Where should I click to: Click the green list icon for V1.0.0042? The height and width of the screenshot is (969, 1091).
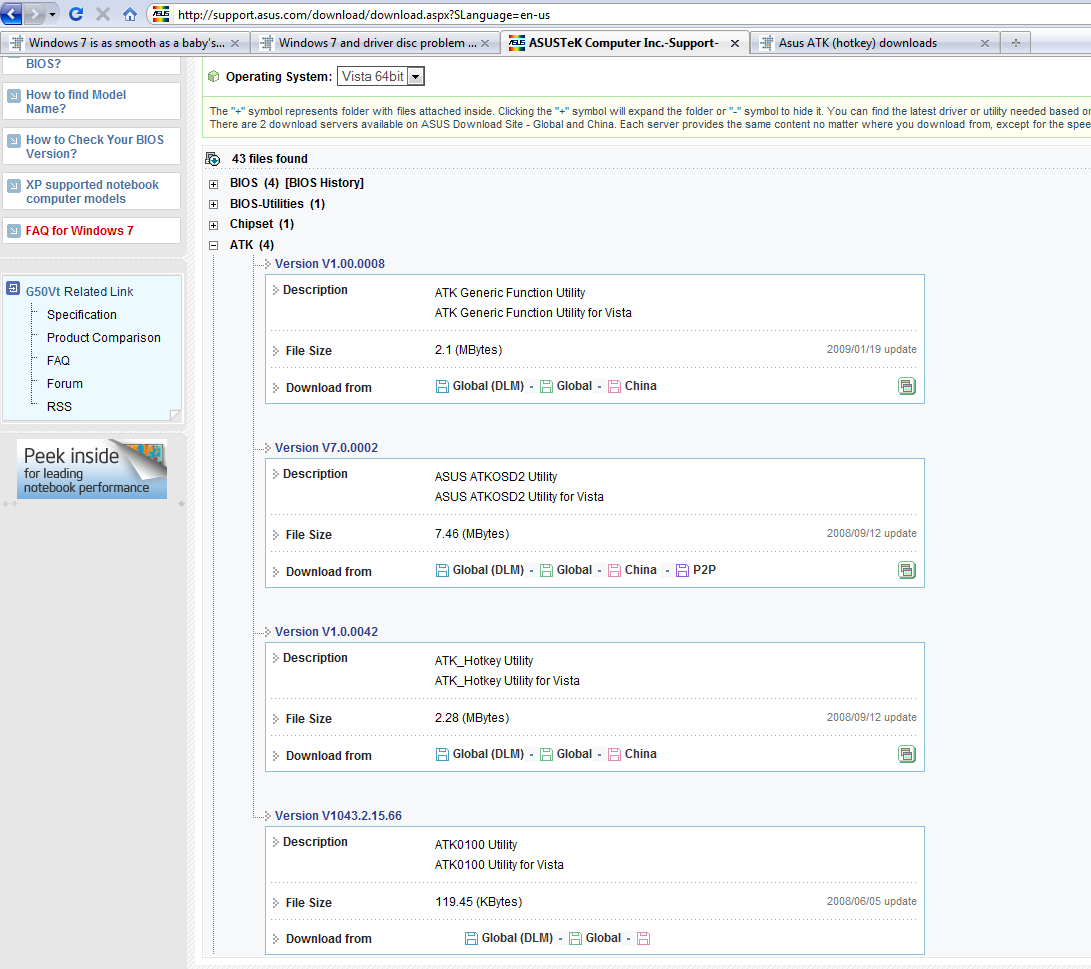click(x=907, y=754)
